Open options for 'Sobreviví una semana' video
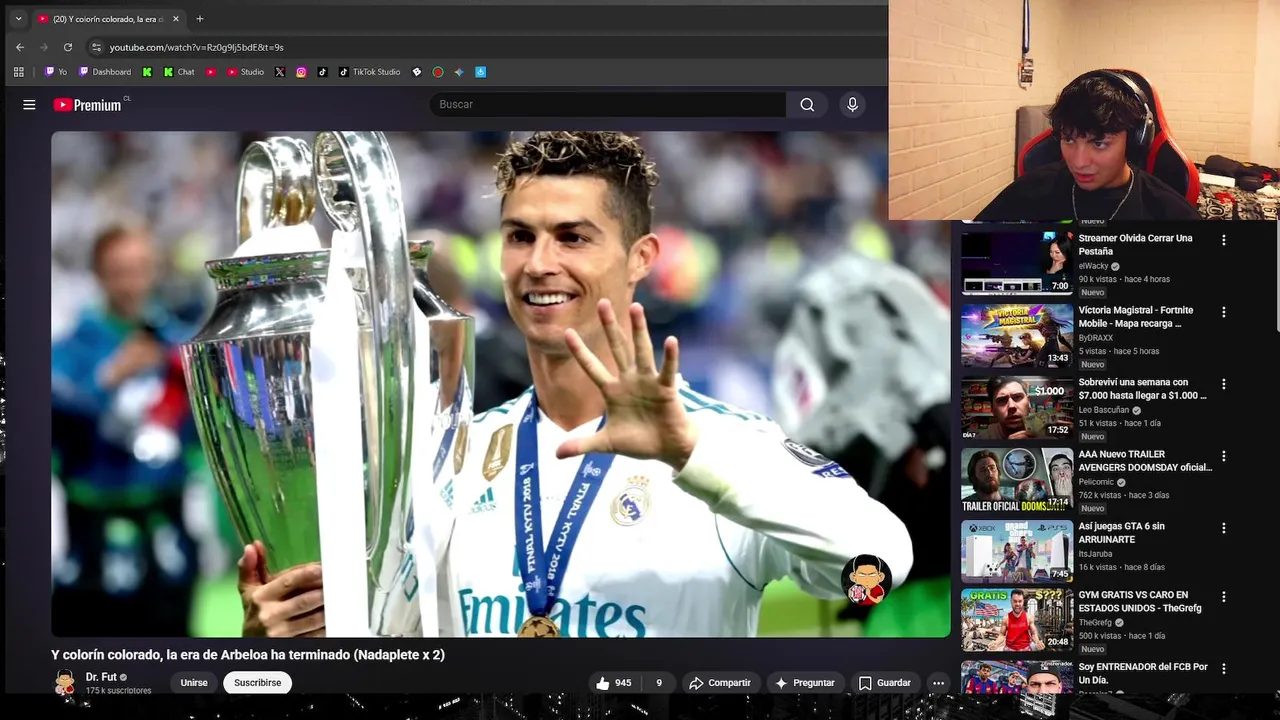The height and width of the screenshot is (720, 1280). pyautogui.click(x=1223, y=384)
